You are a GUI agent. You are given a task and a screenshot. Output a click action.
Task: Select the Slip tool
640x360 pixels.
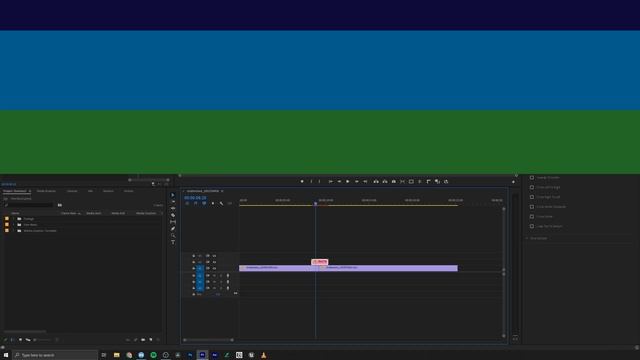[x=173, y=222]
